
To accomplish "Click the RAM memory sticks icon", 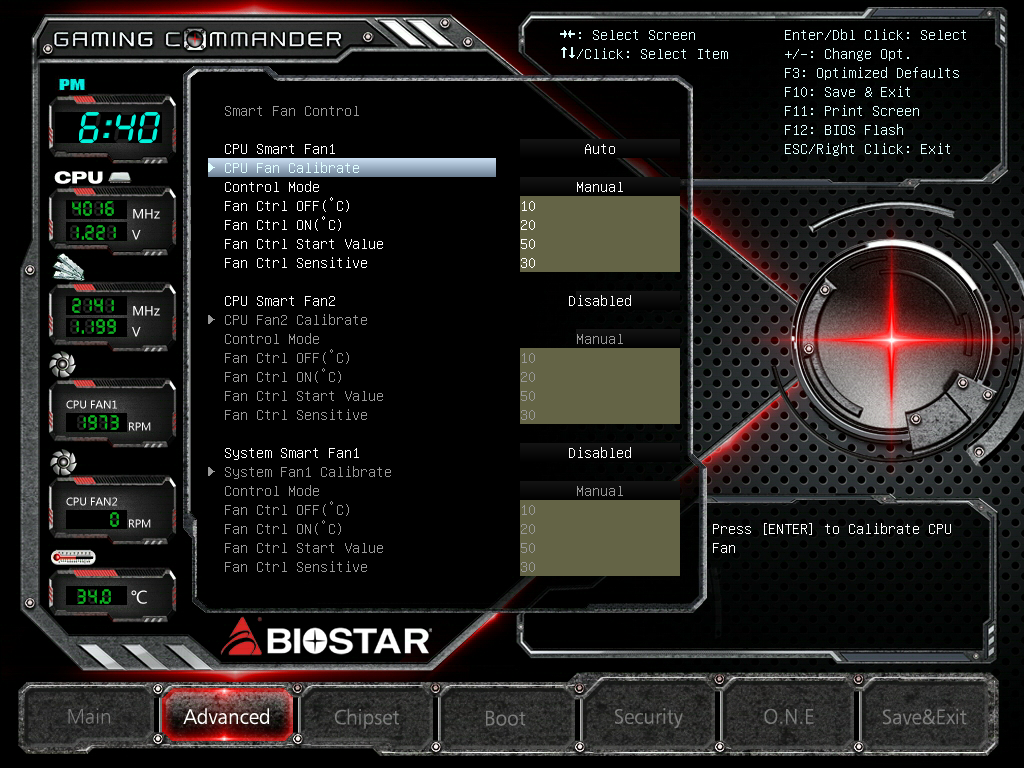I will point(69,268).
